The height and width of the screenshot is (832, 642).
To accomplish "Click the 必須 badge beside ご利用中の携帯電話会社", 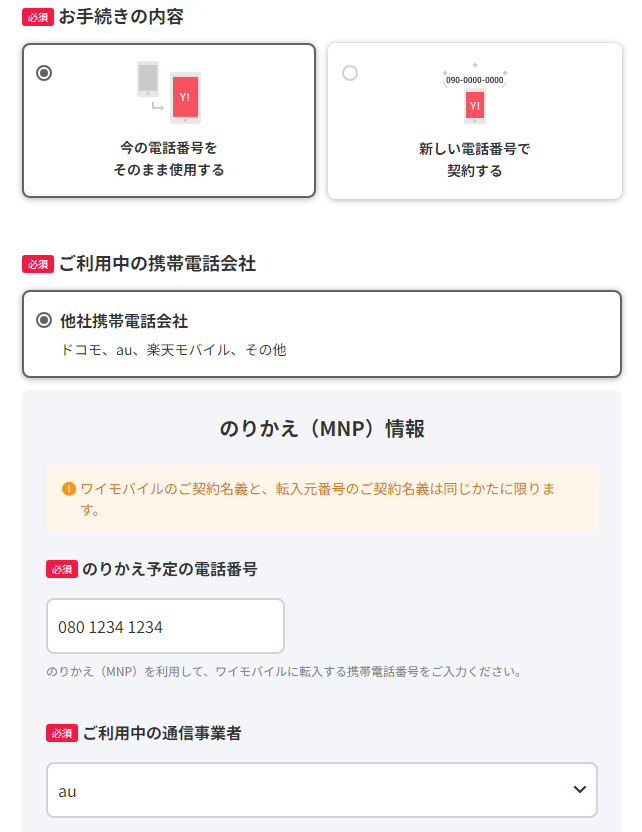I will [38, 264].
